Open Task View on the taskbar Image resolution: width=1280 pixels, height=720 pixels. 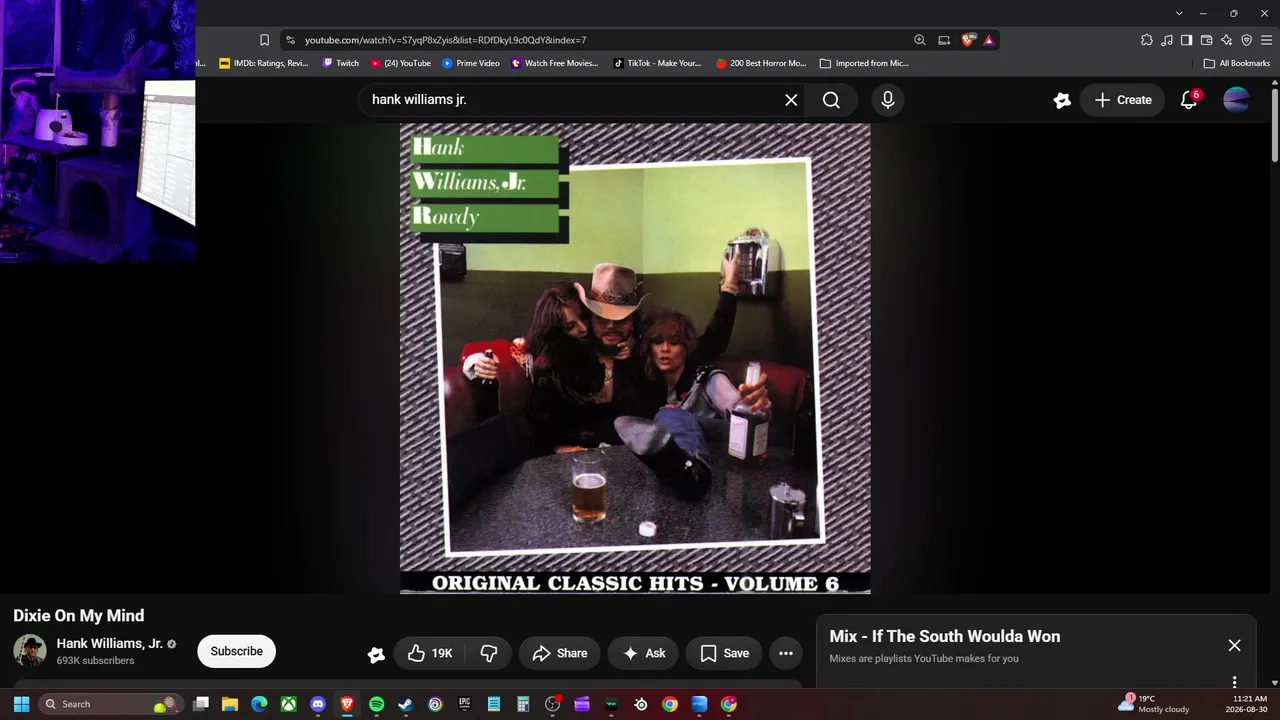[201, 704]
